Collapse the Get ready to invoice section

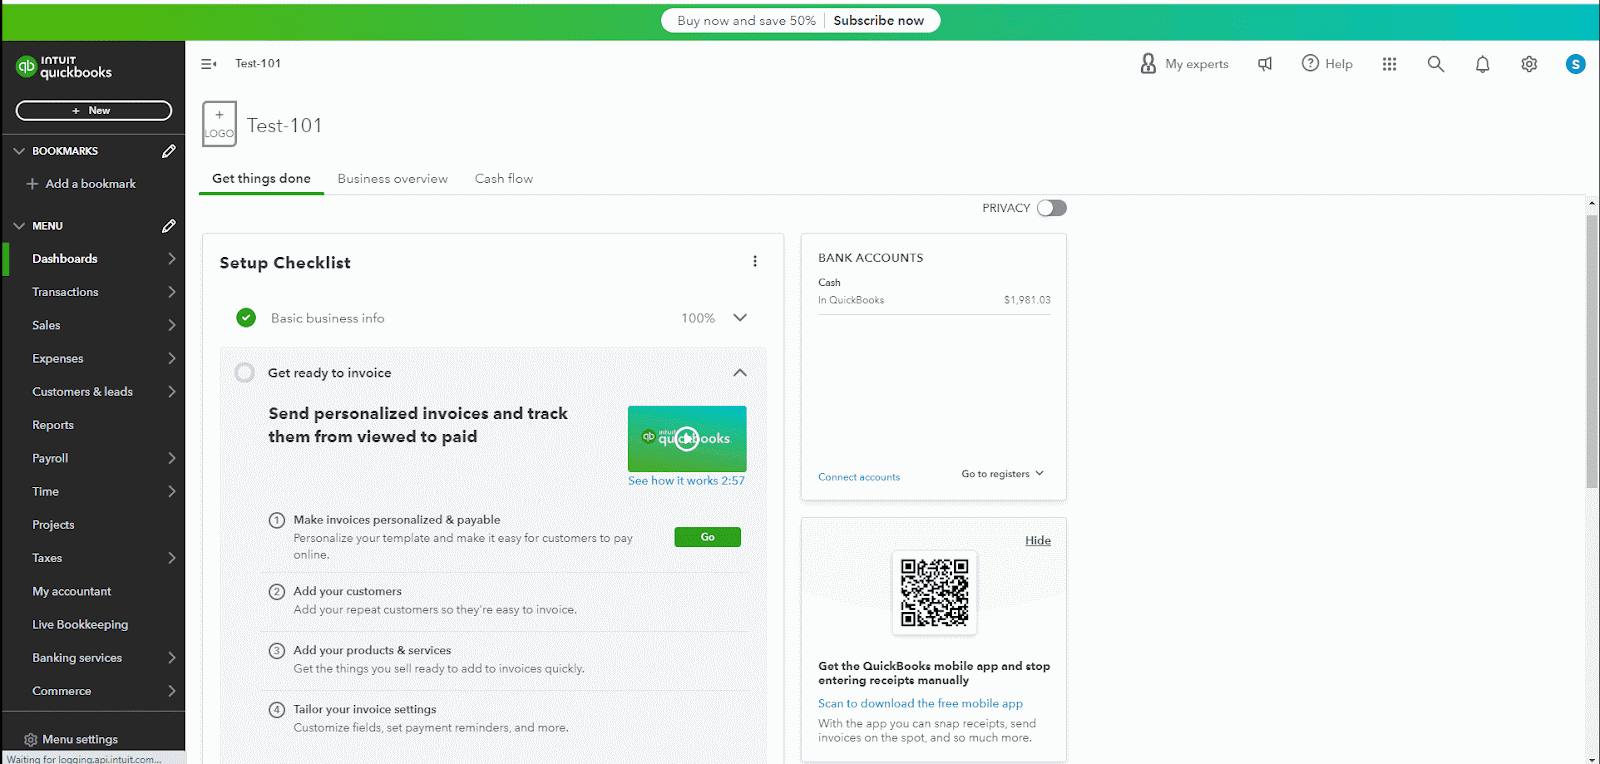click(740, 373)
